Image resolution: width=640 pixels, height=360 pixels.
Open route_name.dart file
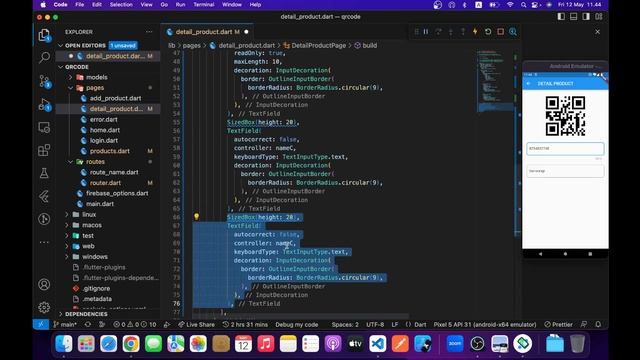114,172
